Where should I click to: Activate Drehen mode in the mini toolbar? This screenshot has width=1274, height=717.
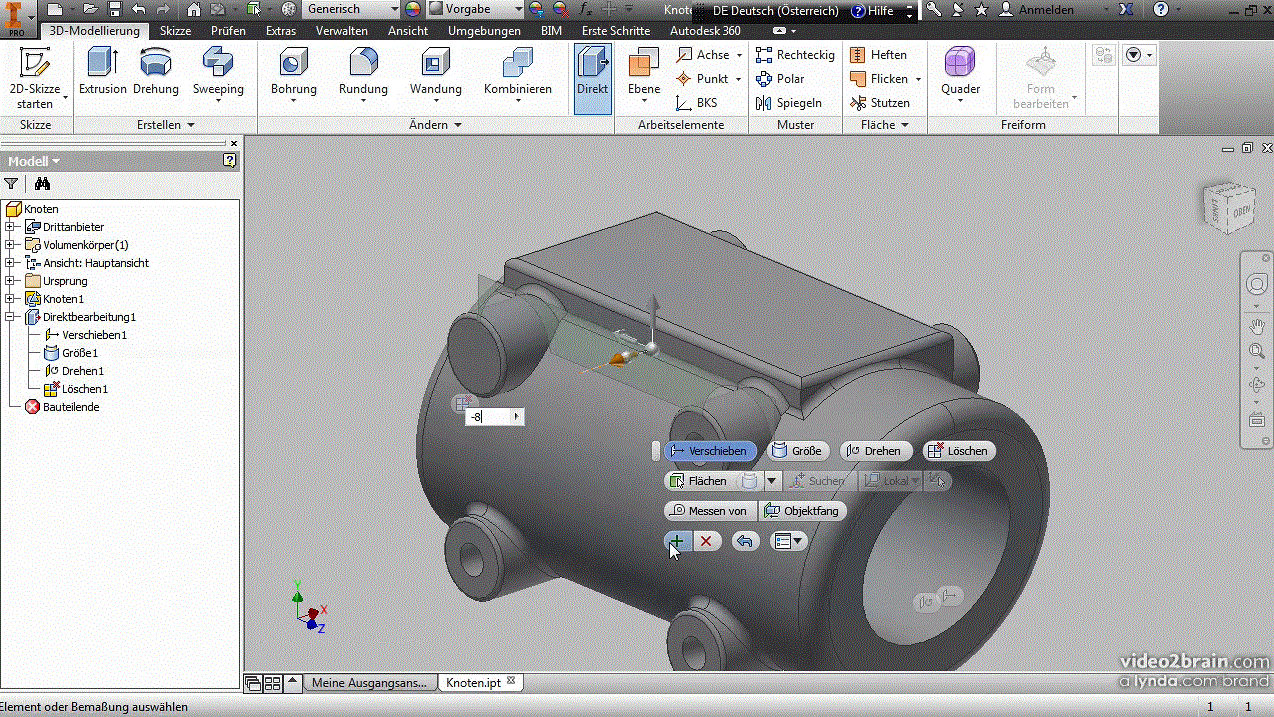point(876,451)
